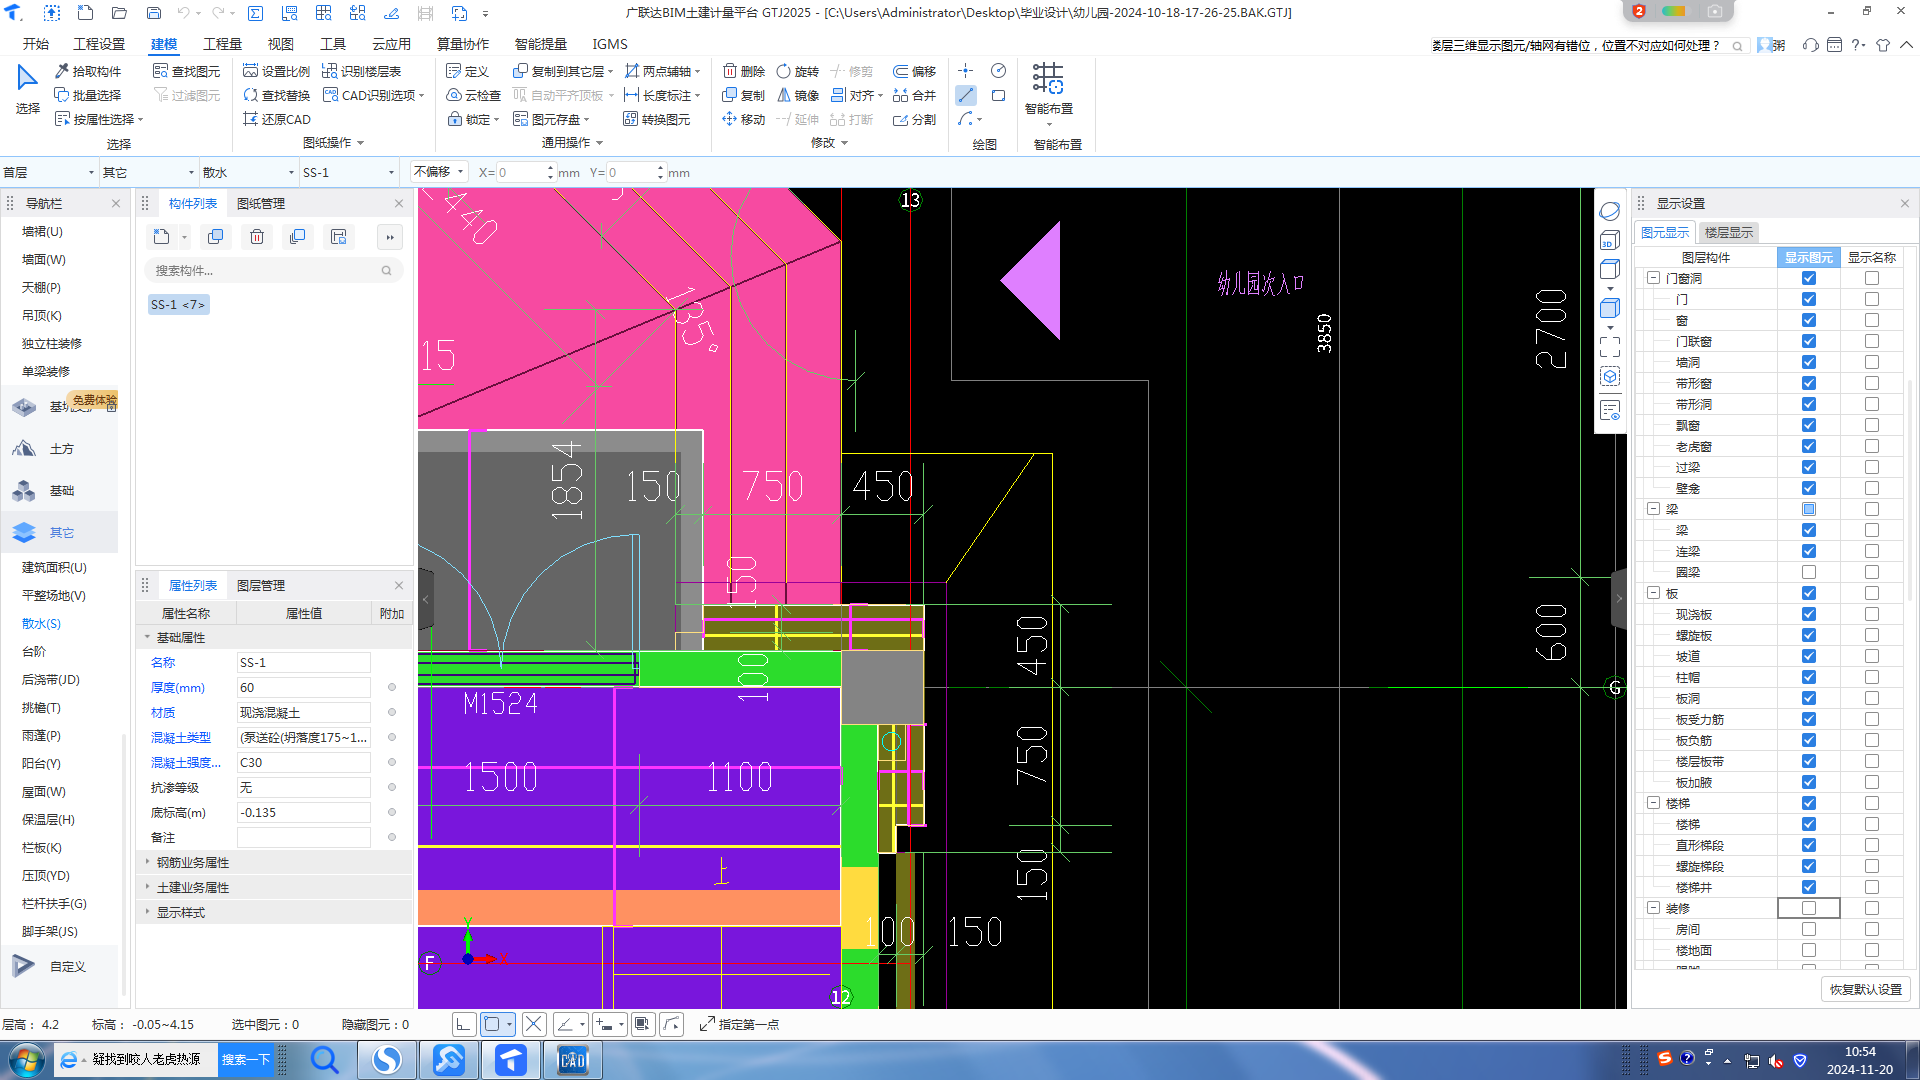Screen dimensions: 1920x1080
Task: Click 识别楼层表 recognize floor table
Action: point(361,71)
